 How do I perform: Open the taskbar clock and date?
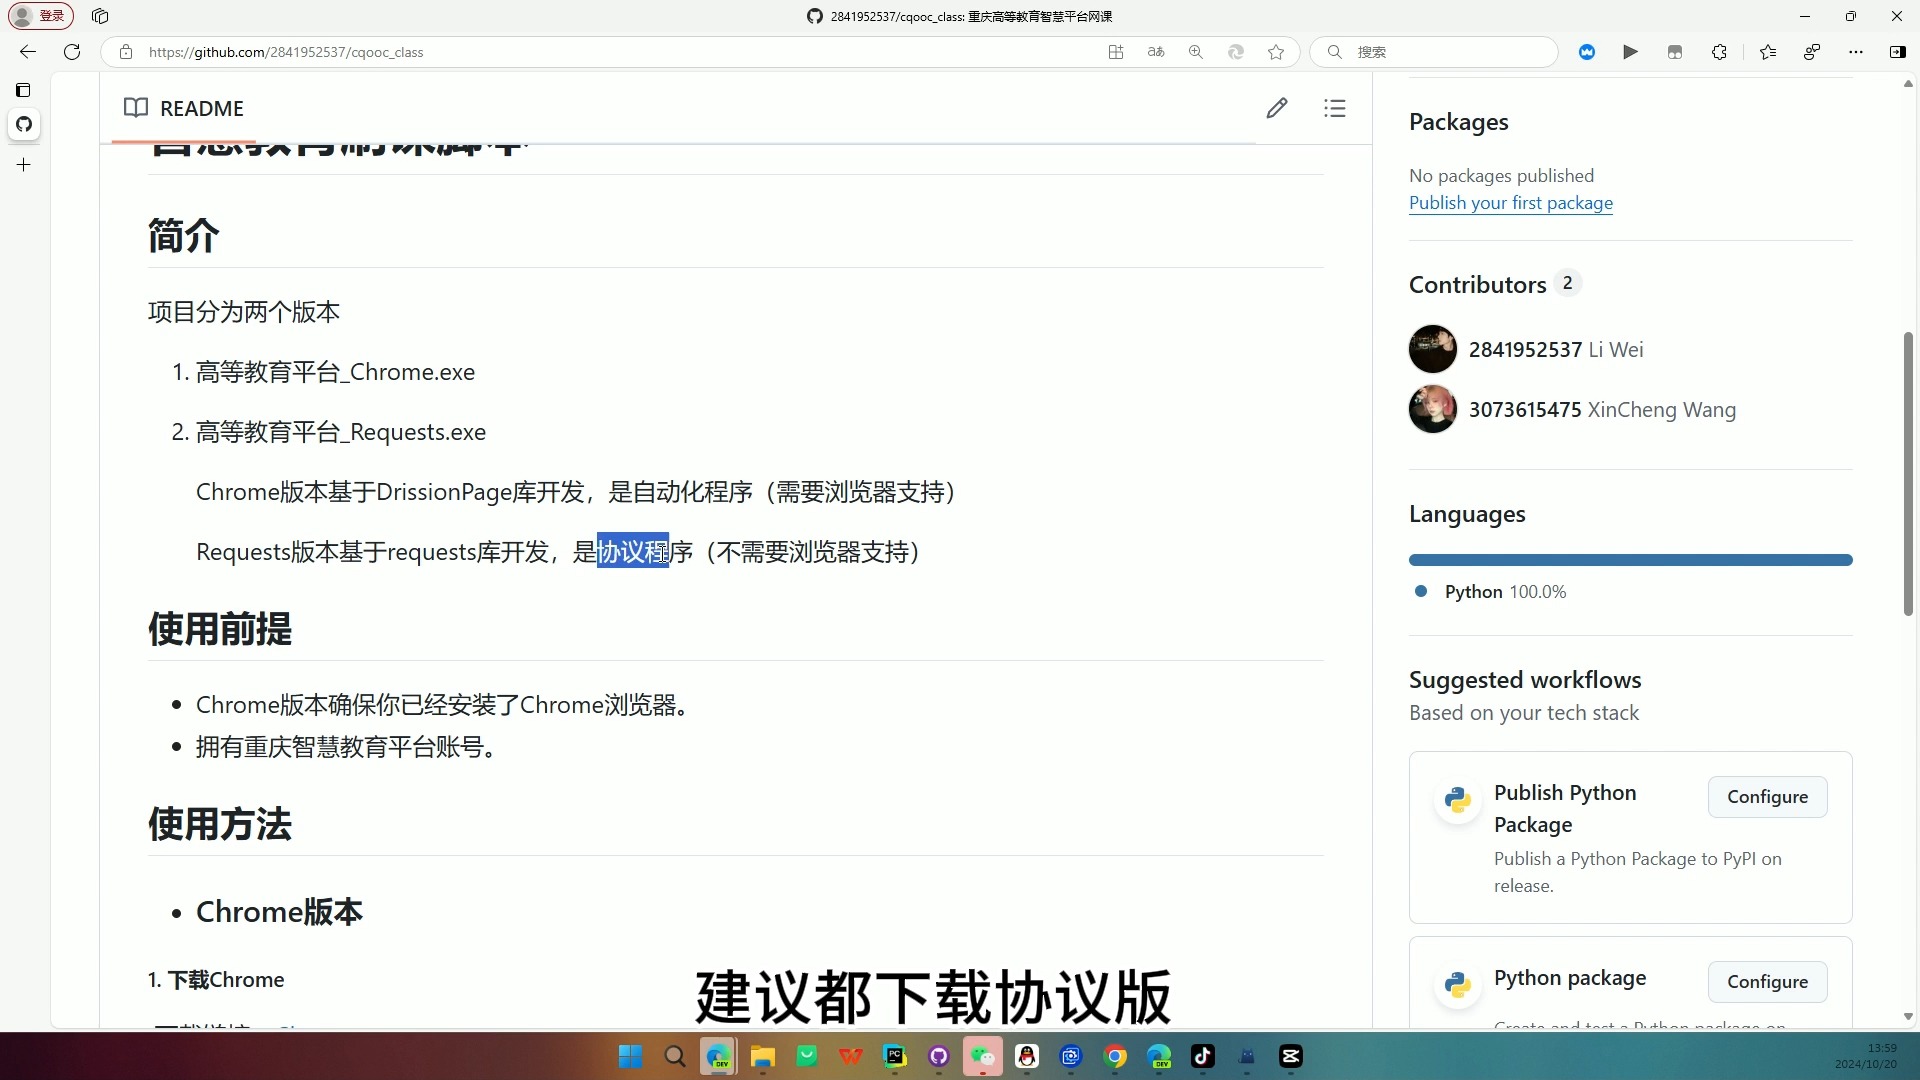click(1865, 1057)
